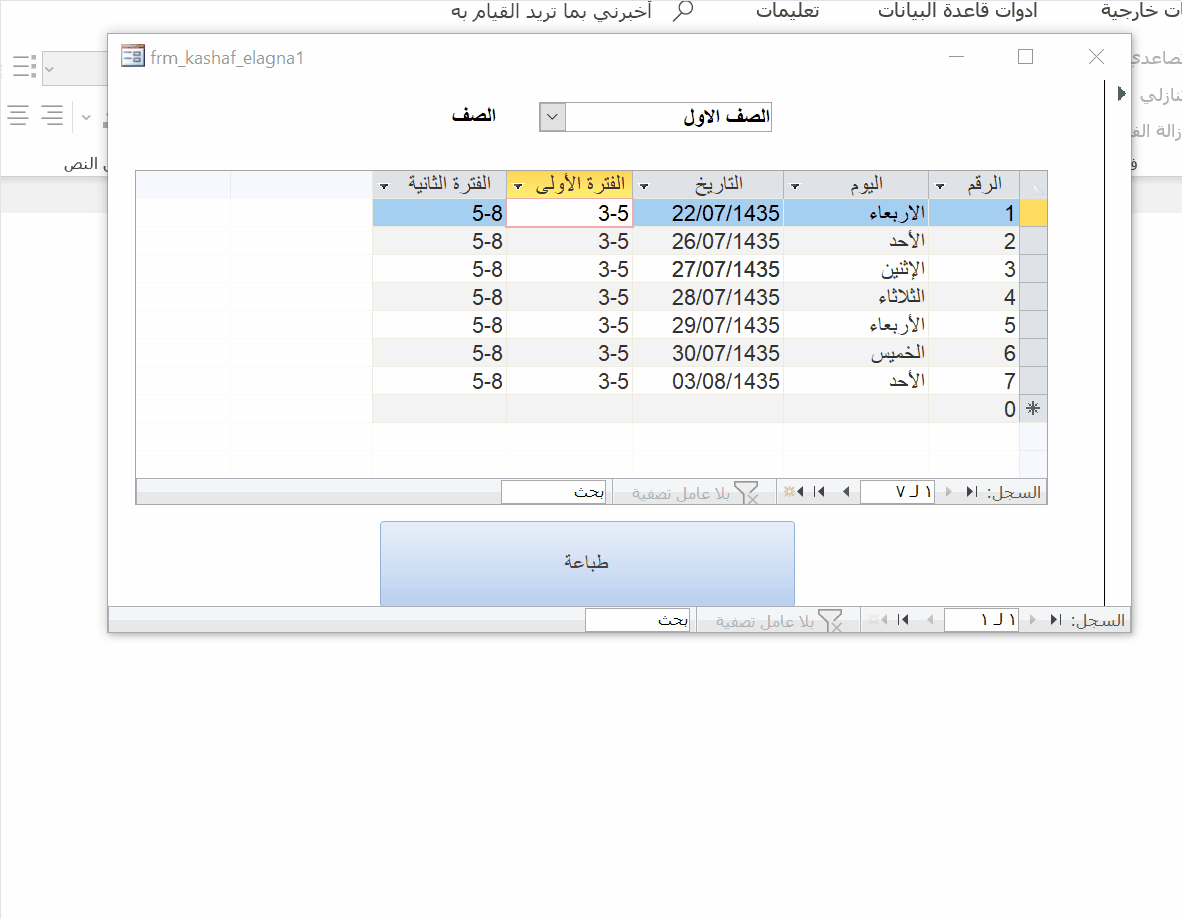Click the الفترة الثانية column header

click(439, 185)
